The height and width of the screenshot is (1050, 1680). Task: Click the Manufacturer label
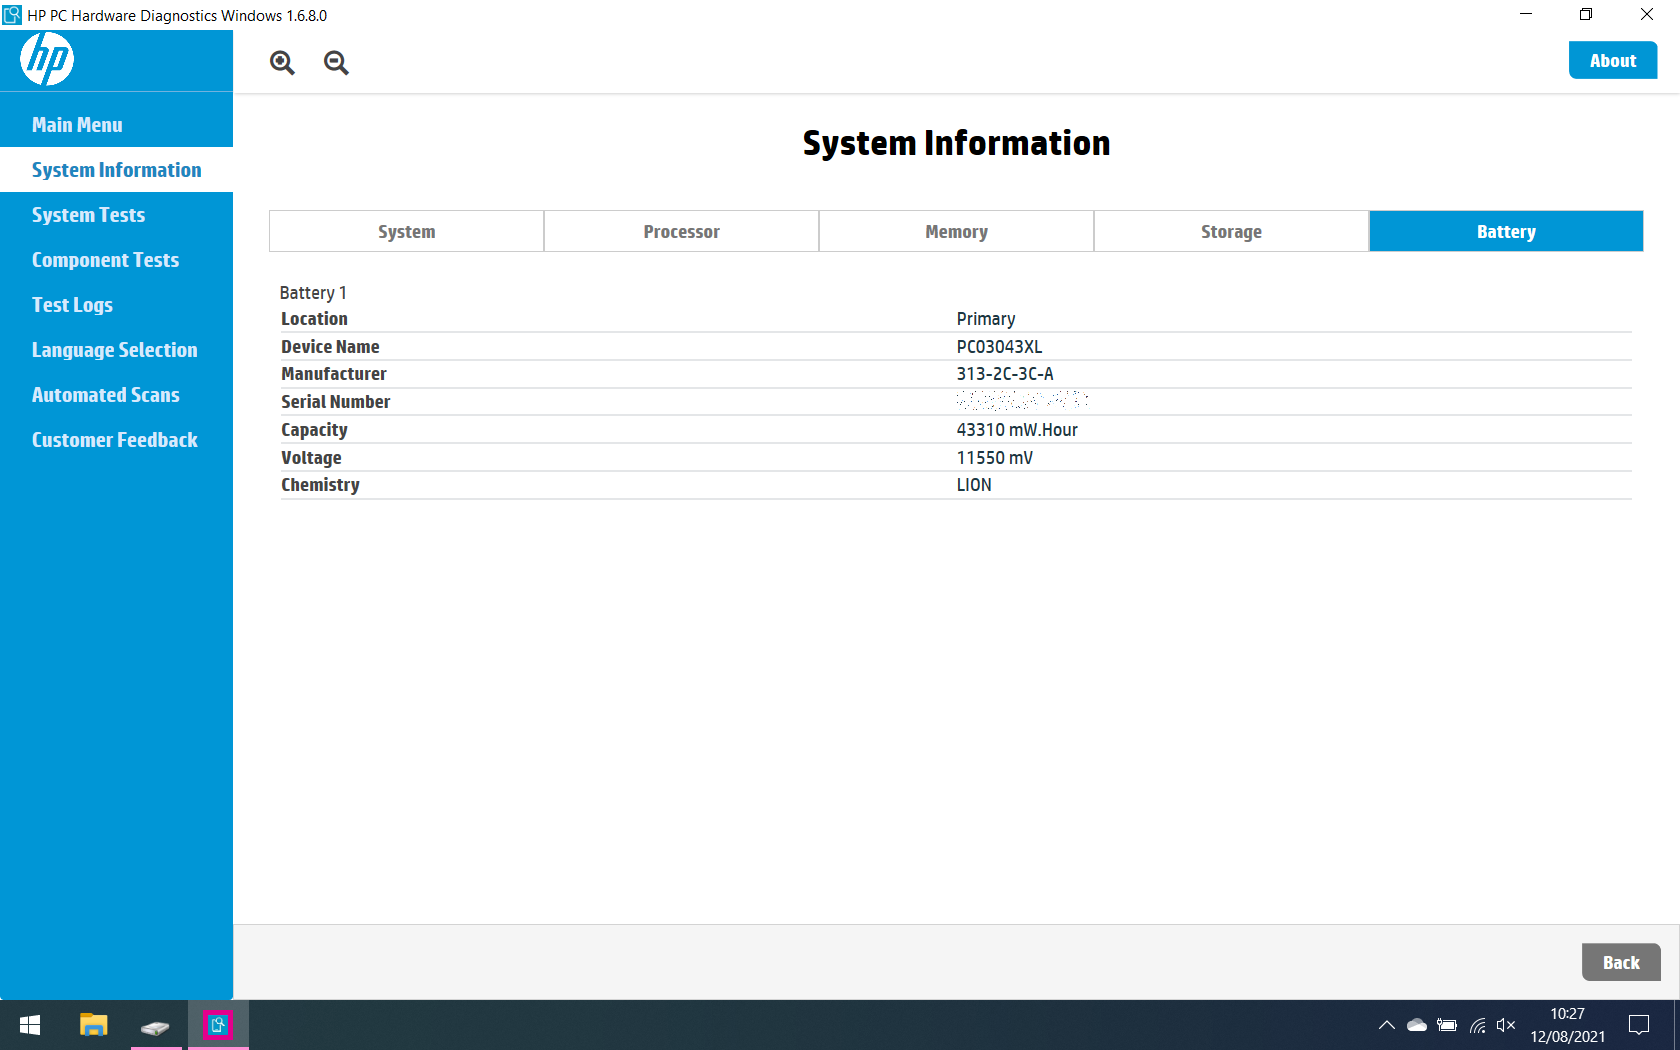[334, 374]
